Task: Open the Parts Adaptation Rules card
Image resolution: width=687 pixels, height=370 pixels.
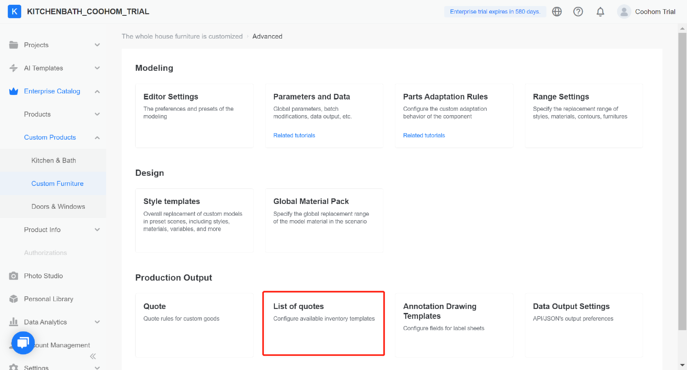Action: [454, 116]
